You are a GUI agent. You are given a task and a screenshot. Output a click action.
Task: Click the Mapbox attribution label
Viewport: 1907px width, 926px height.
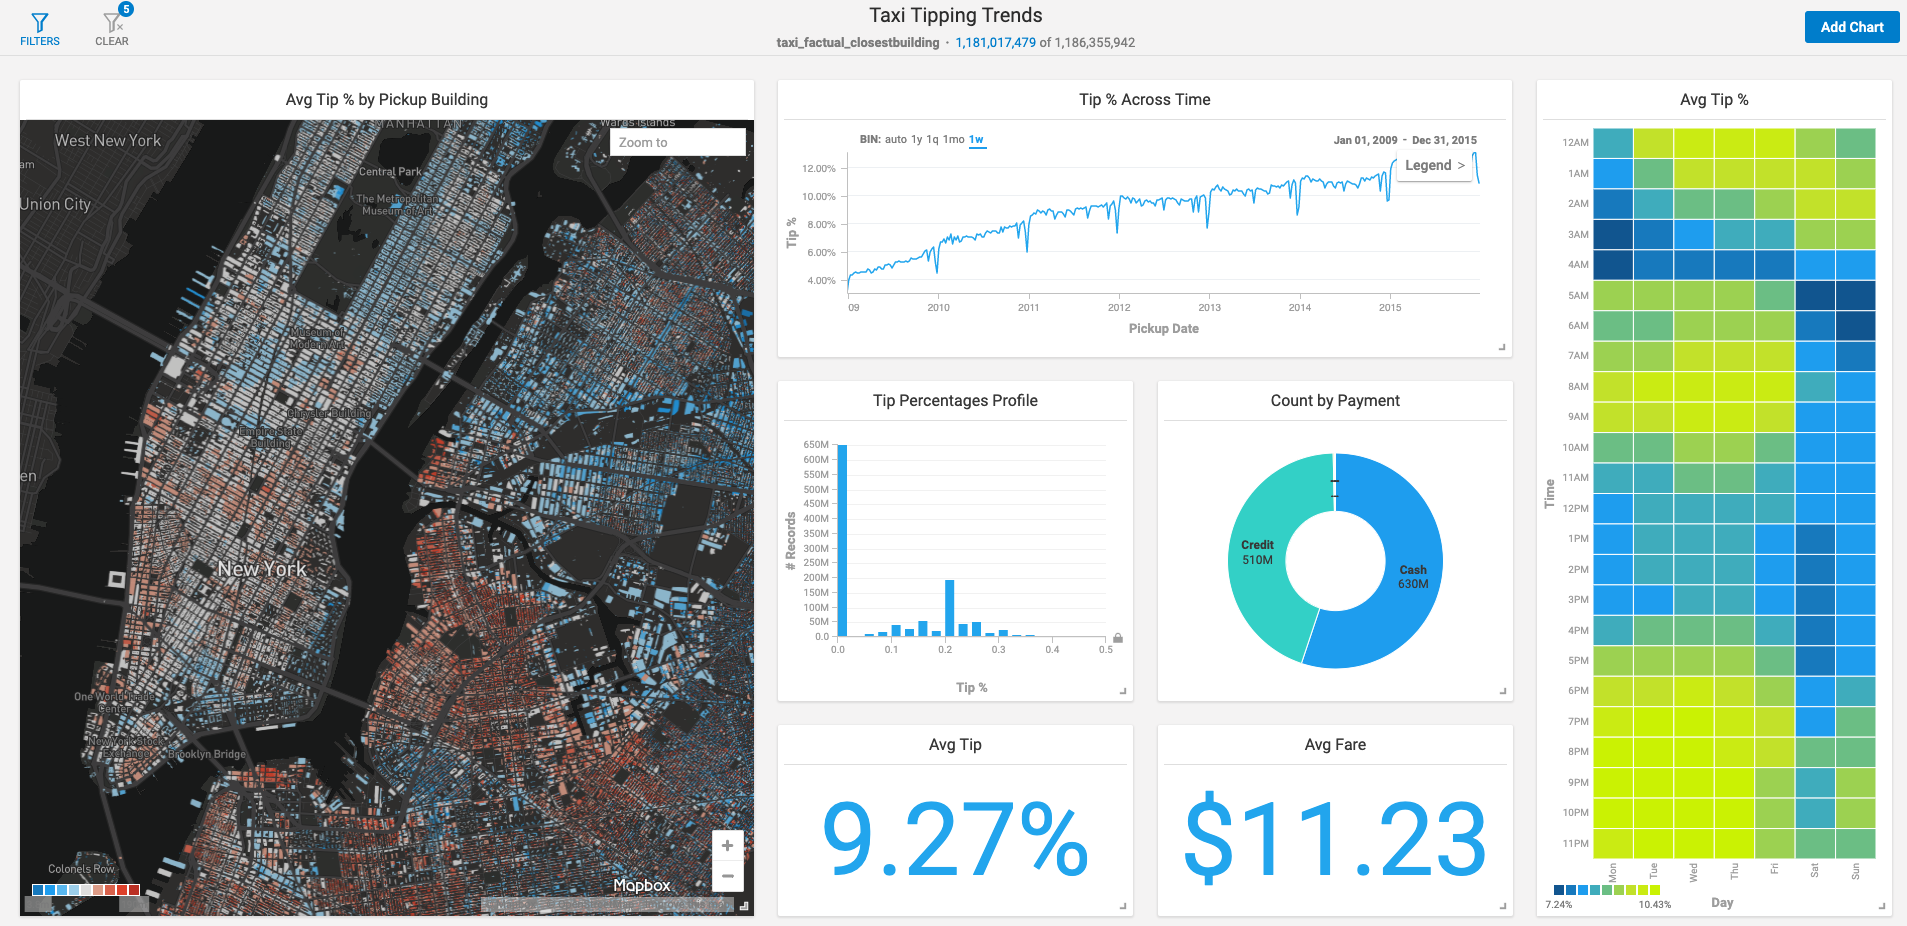[641, 884]
